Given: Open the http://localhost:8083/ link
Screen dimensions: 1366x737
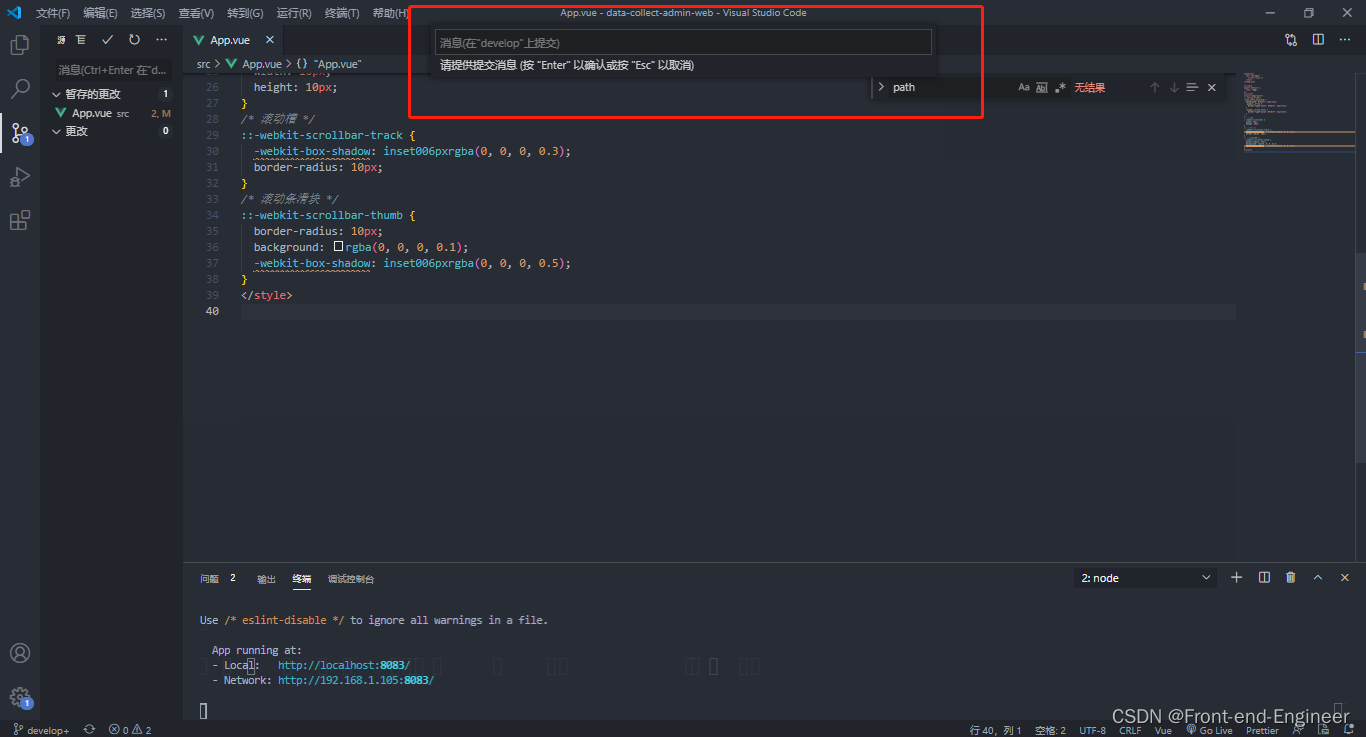Looking at the screenshot, I should (344, 665).
